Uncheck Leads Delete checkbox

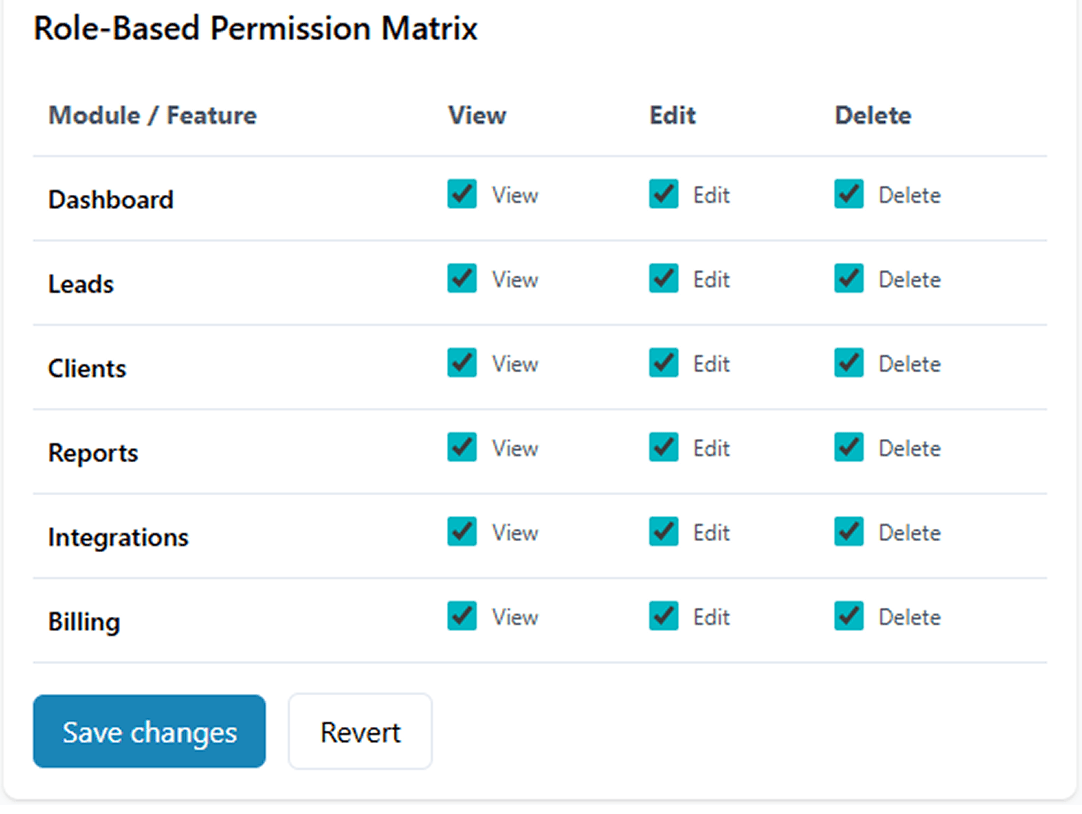click(849, 278)
